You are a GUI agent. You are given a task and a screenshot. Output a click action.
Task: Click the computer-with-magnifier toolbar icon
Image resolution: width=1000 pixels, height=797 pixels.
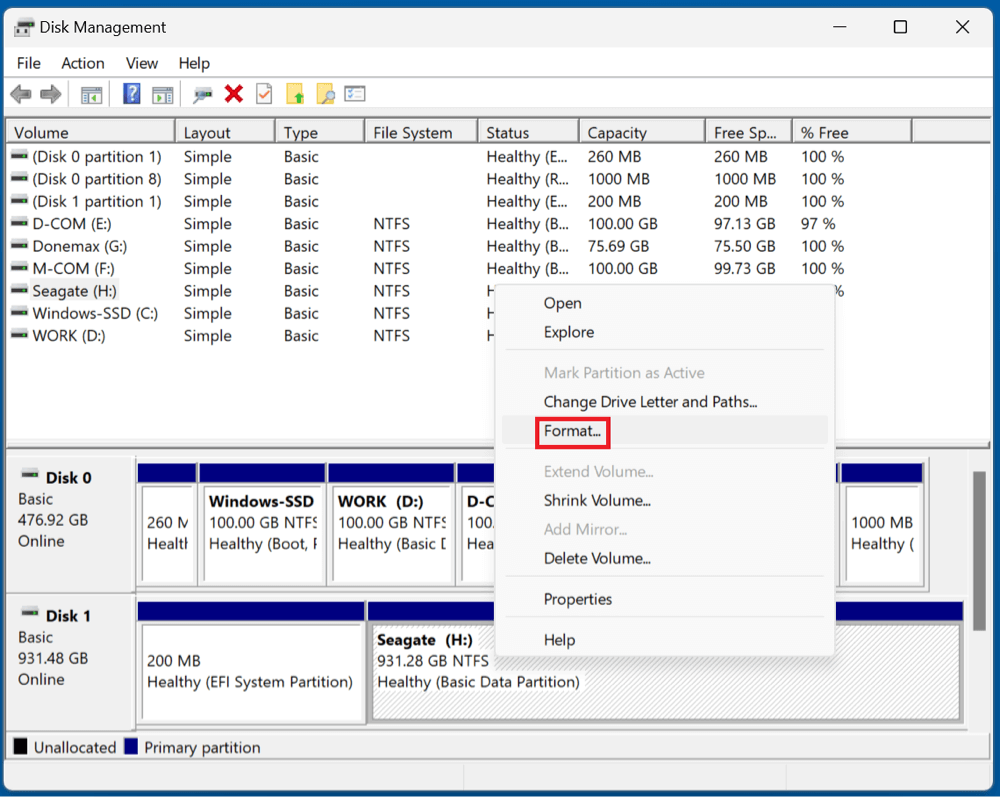200,93
